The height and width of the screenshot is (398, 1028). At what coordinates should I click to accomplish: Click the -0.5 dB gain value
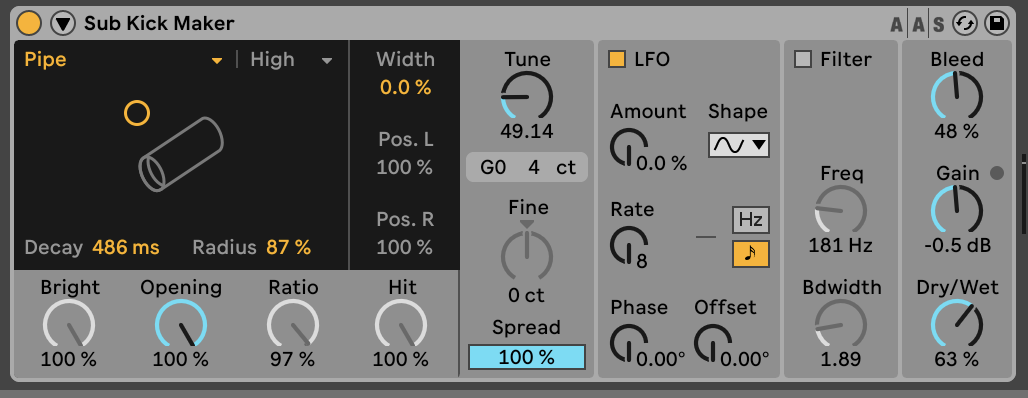(957, 246)
